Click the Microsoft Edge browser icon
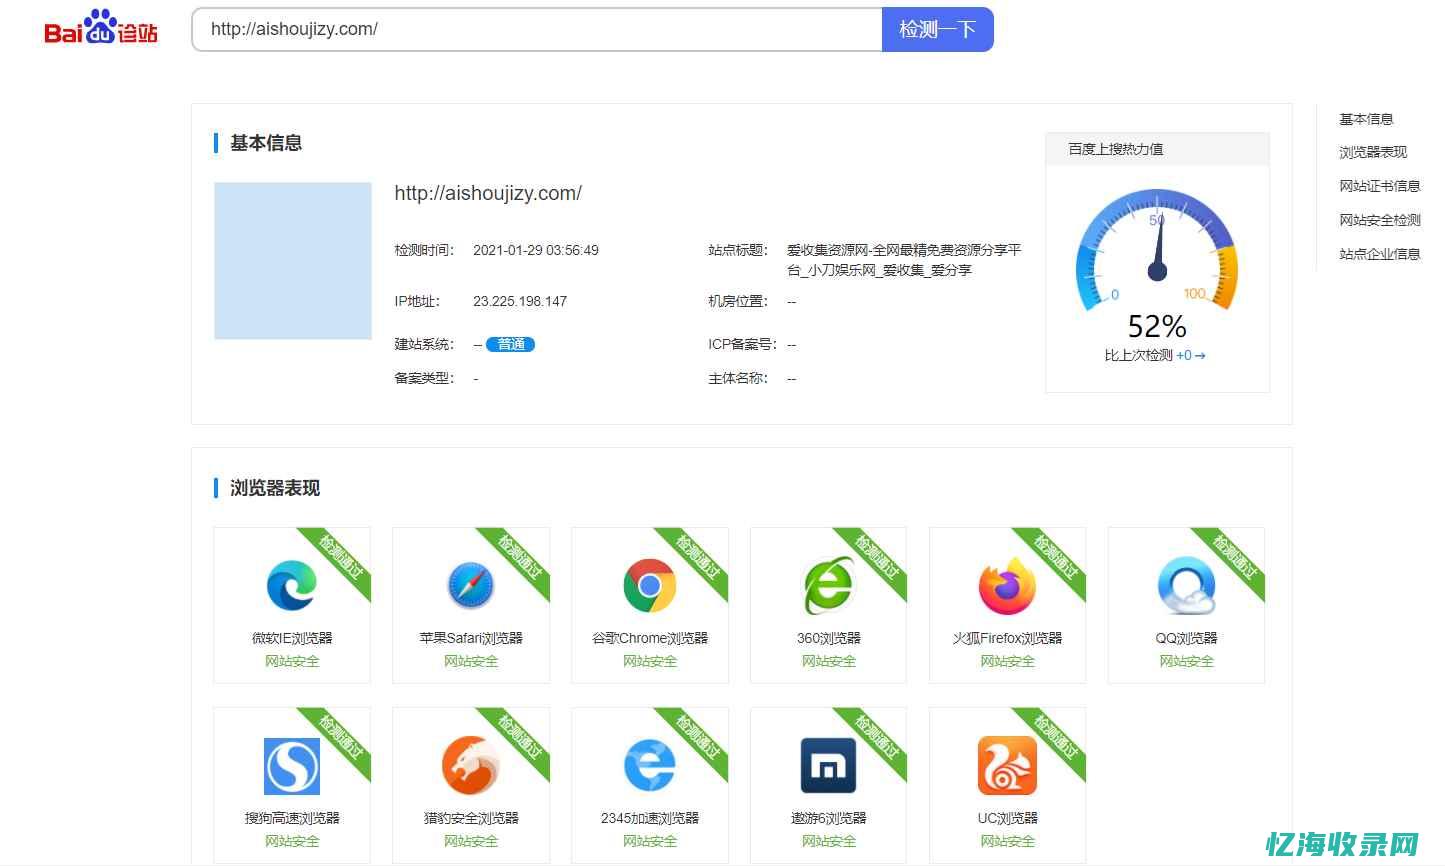 [292, 586]
